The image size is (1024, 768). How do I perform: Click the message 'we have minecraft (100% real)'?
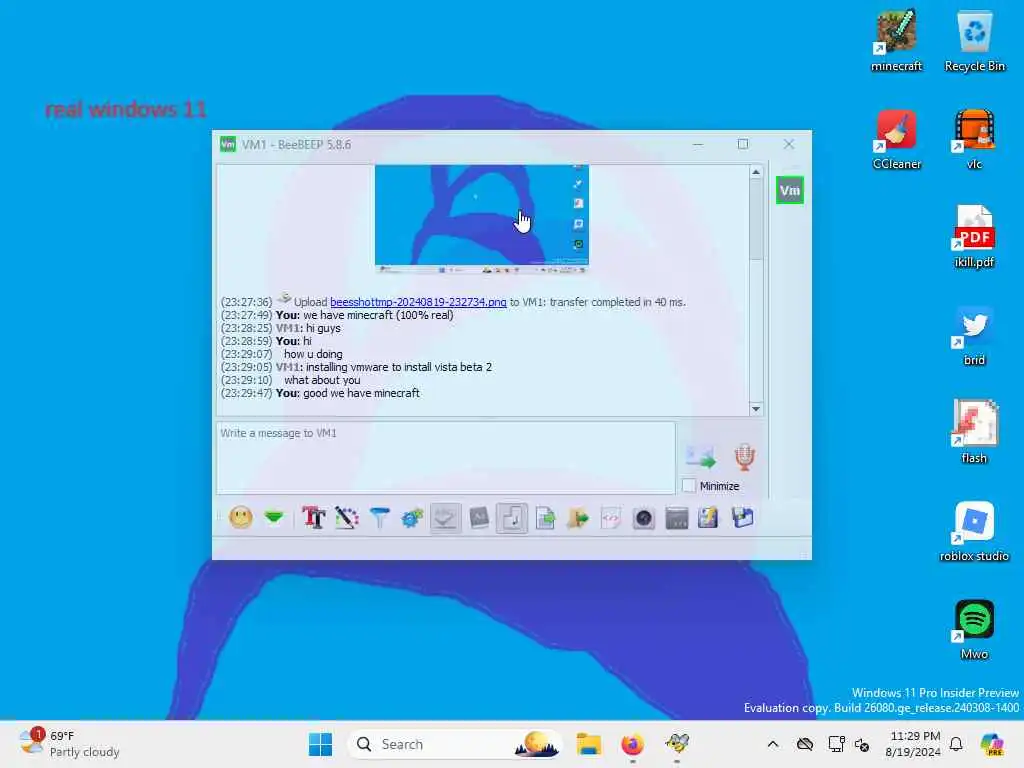[377, 315]
